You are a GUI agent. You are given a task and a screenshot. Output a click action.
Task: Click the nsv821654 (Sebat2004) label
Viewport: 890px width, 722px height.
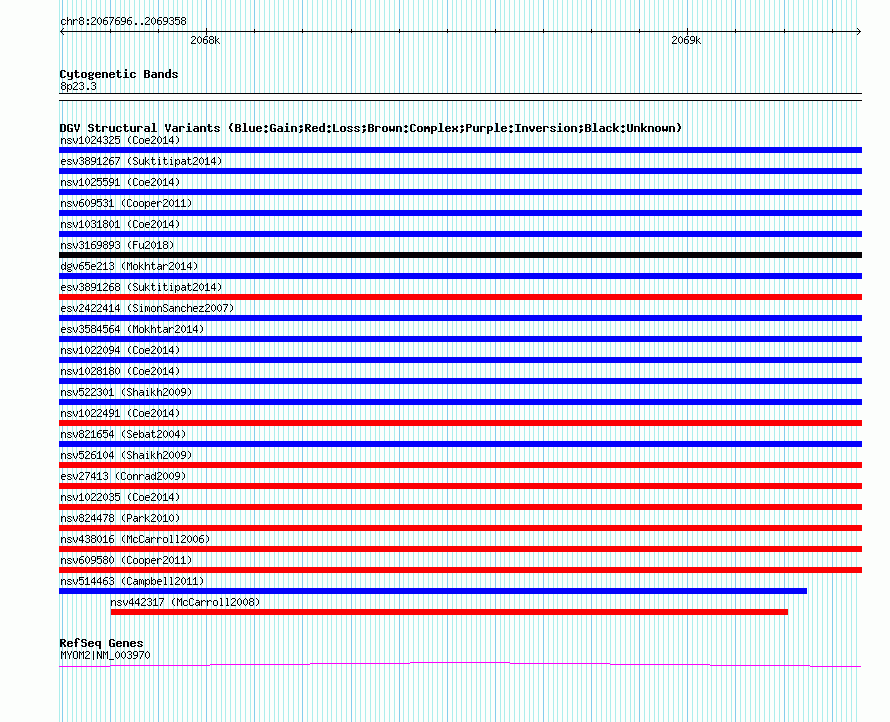[x=123, y=434]
